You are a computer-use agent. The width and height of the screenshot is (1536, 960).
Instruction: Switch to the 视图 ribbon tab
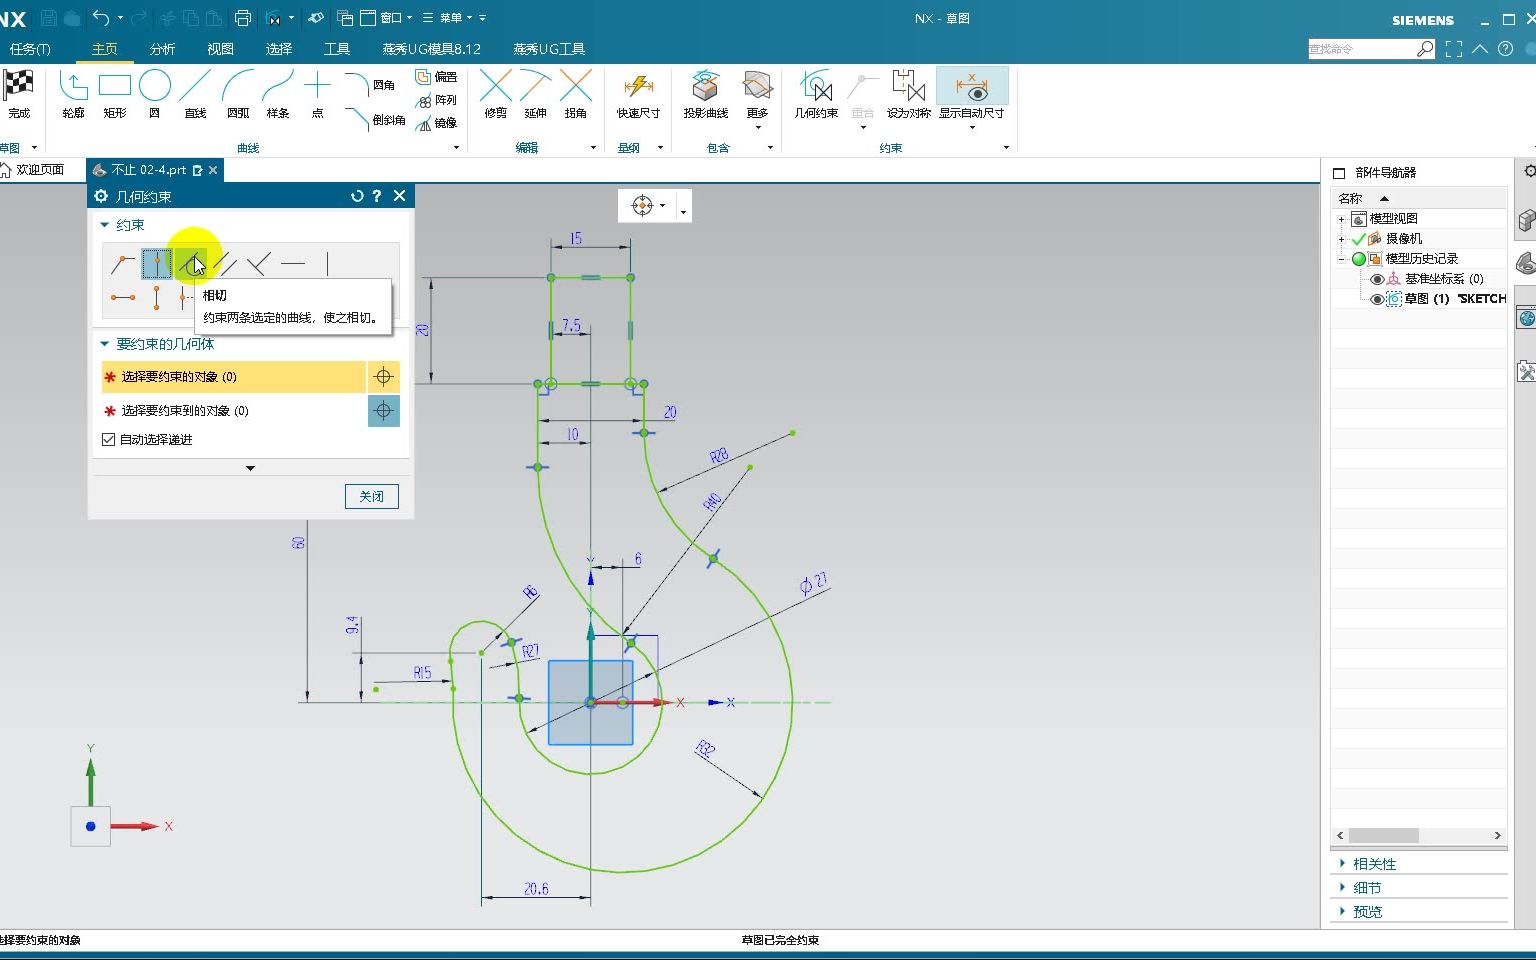tap(220, 49)
